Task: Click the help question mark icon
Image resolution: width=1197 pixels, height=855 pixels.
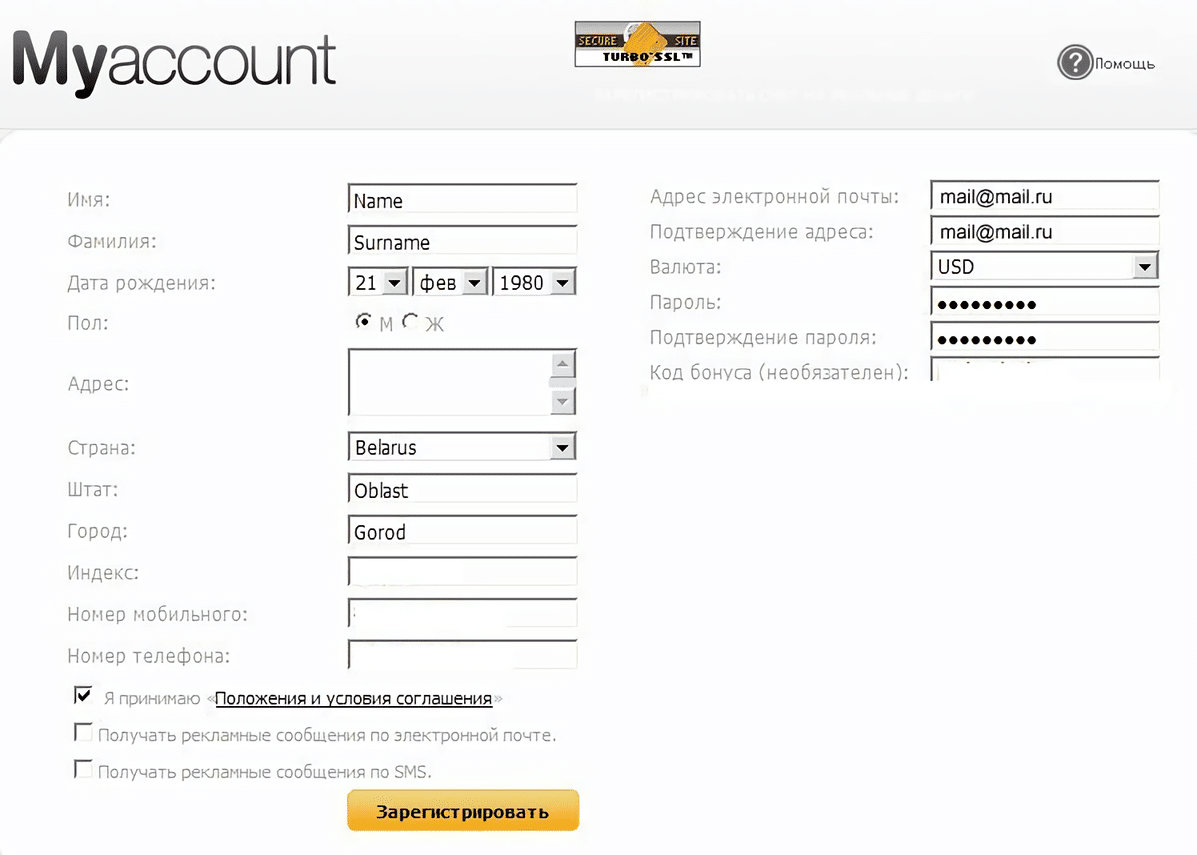Action: click(x=1074, y=63)
